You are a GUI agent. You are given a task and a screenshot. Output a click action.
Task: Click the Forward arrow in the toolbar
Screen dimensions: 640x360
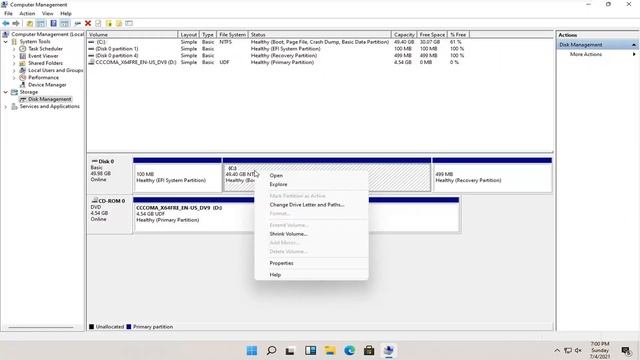click(16, 24)
